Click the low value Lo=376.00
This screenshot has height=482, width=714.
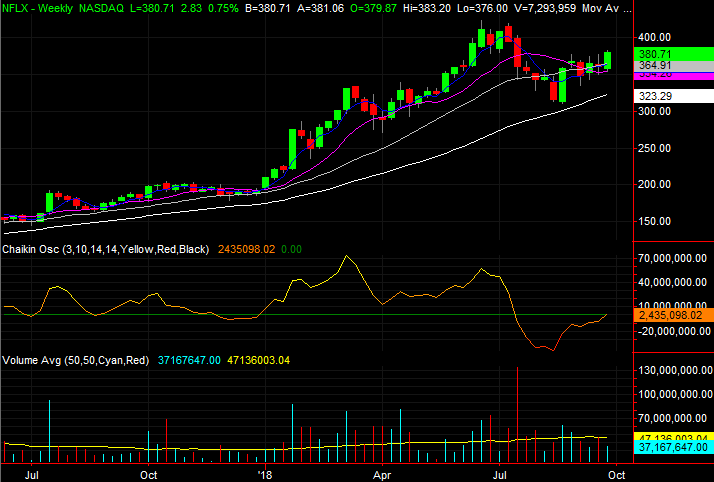[482, 8]
